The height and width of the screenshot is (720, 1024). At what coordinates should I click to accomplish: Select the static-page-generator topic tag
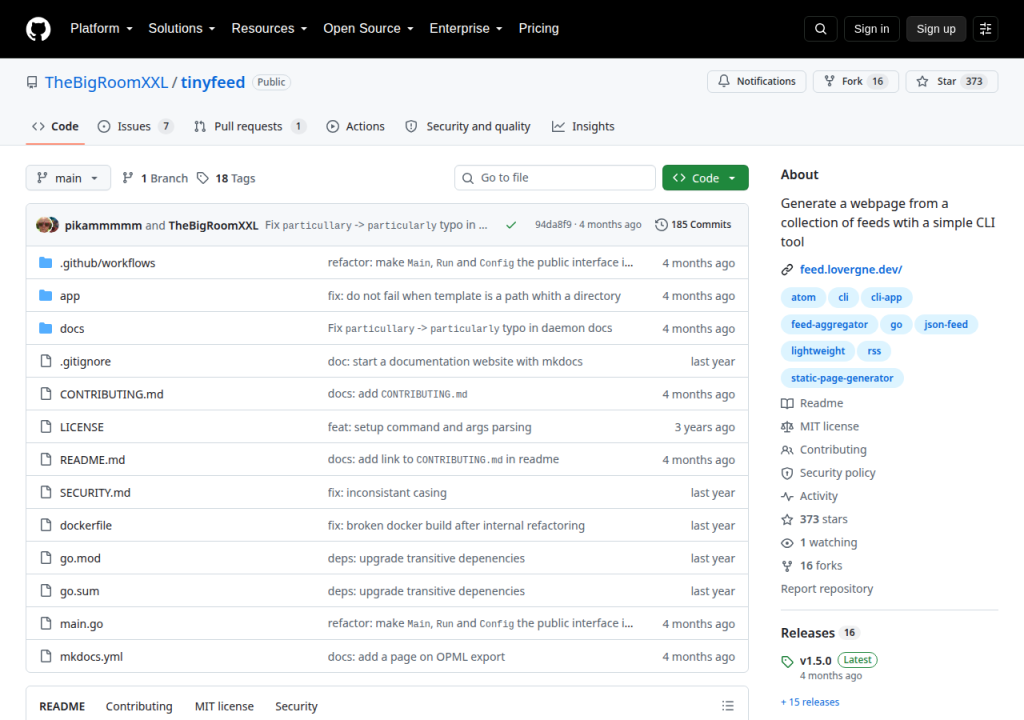[842, 378]
